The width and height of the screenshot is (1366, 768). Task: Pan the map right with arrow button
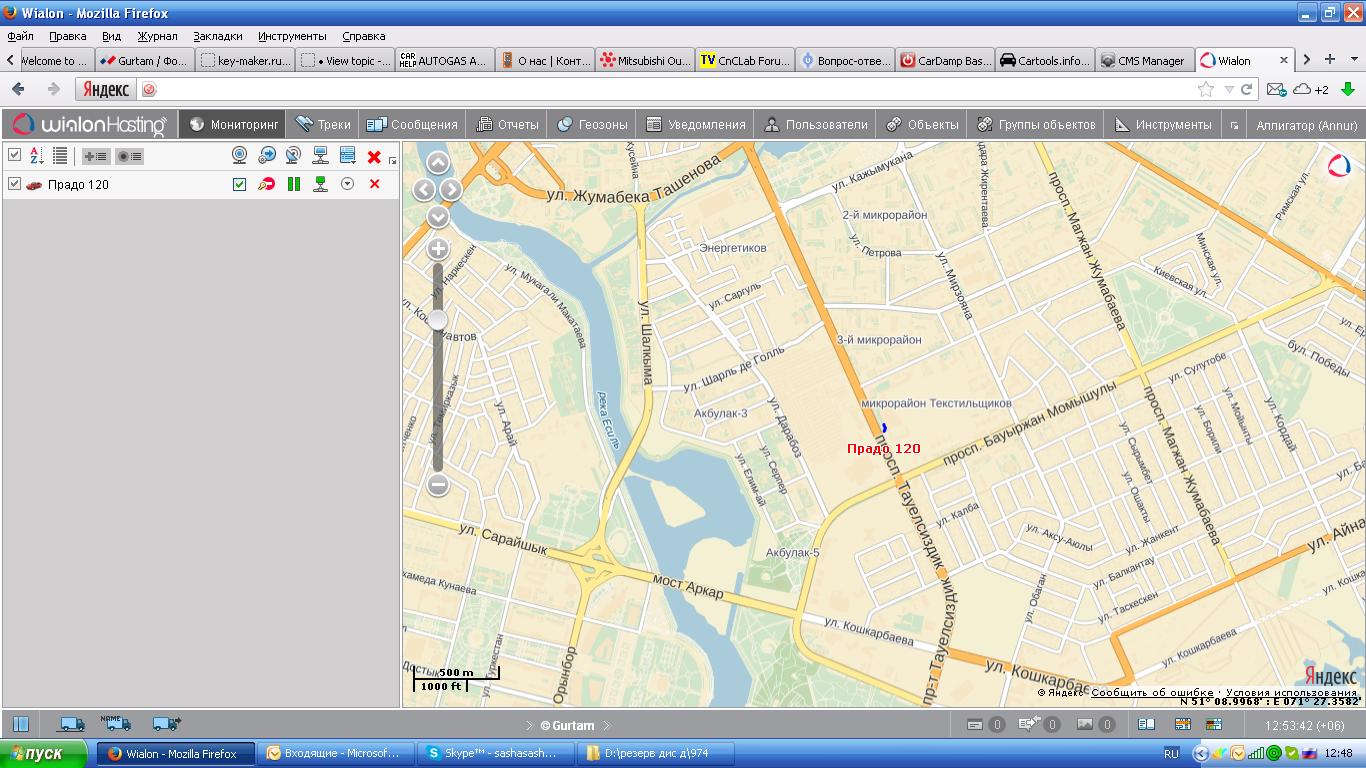coord(451,190)
